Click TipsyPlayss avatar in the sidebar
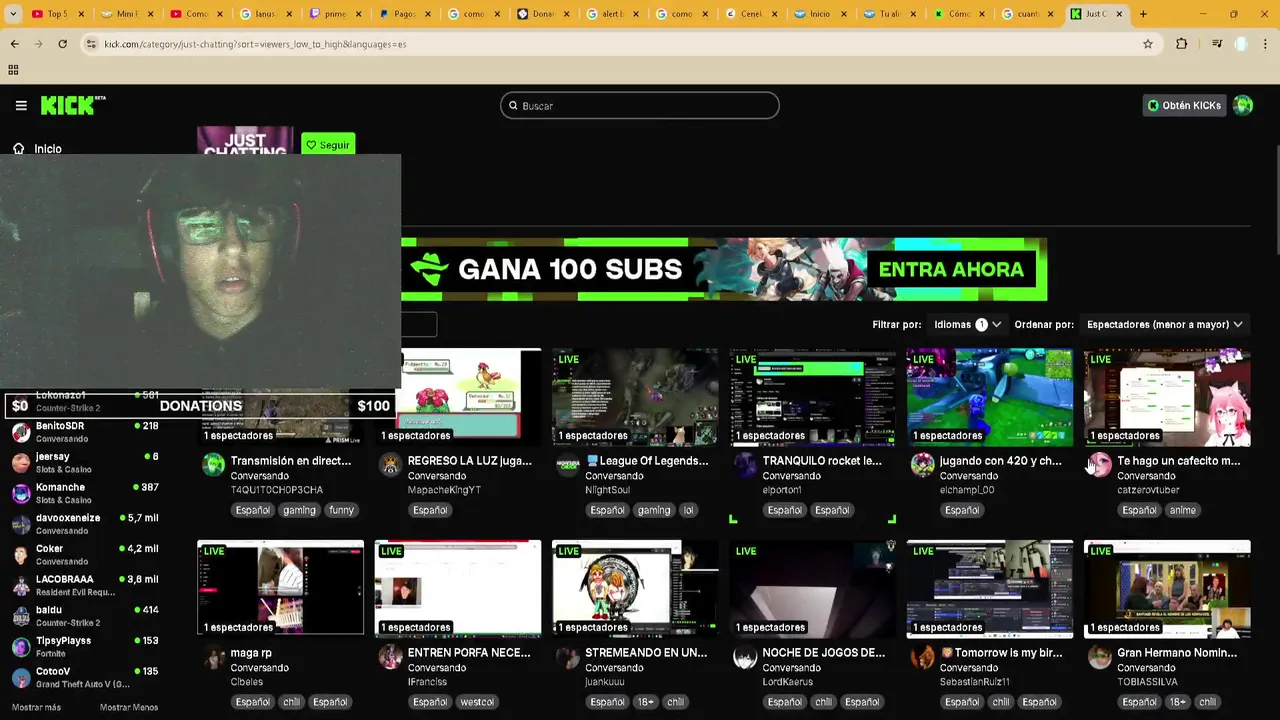This screenshot has height=720, width=1280. [x=21, y=647]
